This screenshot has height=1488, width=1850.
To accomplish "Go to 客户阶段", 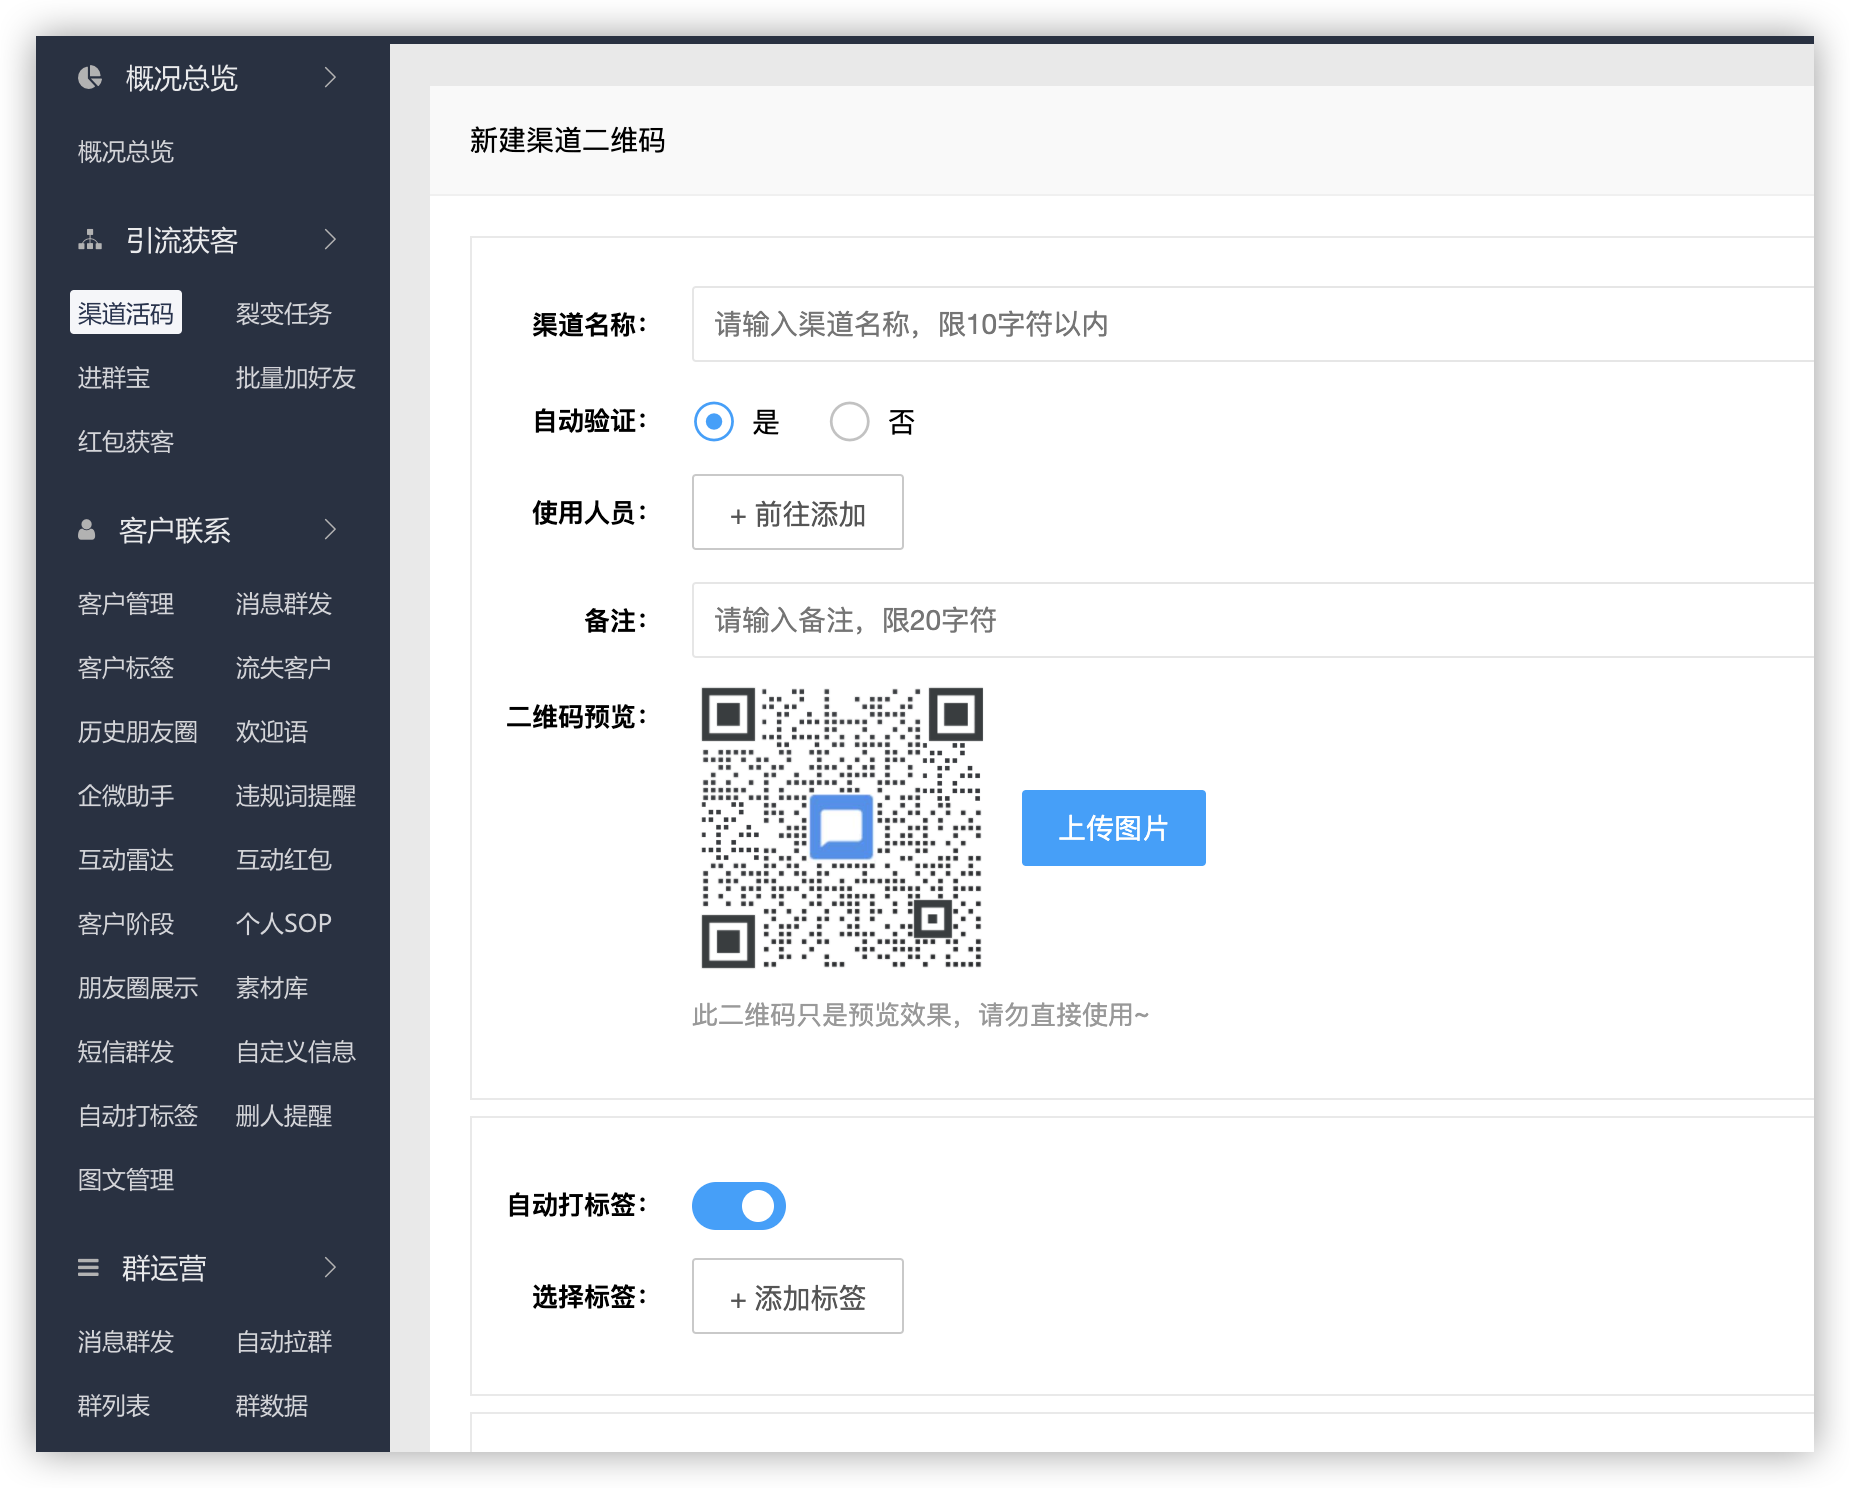I will coord(126,924).
